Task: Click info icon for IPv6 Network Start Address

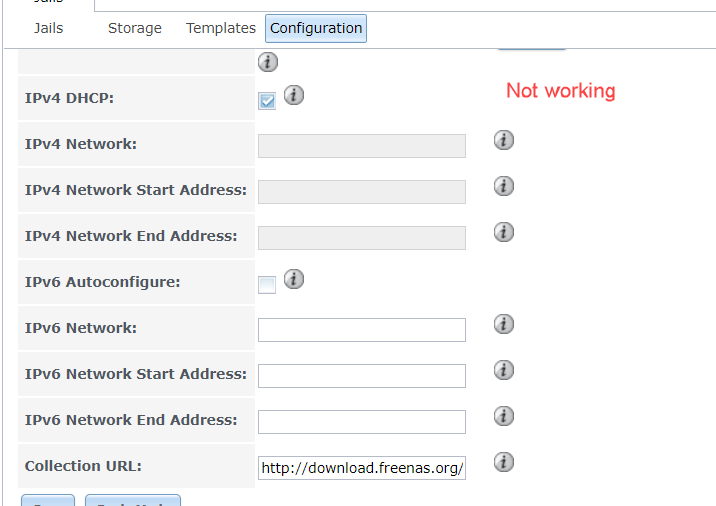Action: point(504,370)
